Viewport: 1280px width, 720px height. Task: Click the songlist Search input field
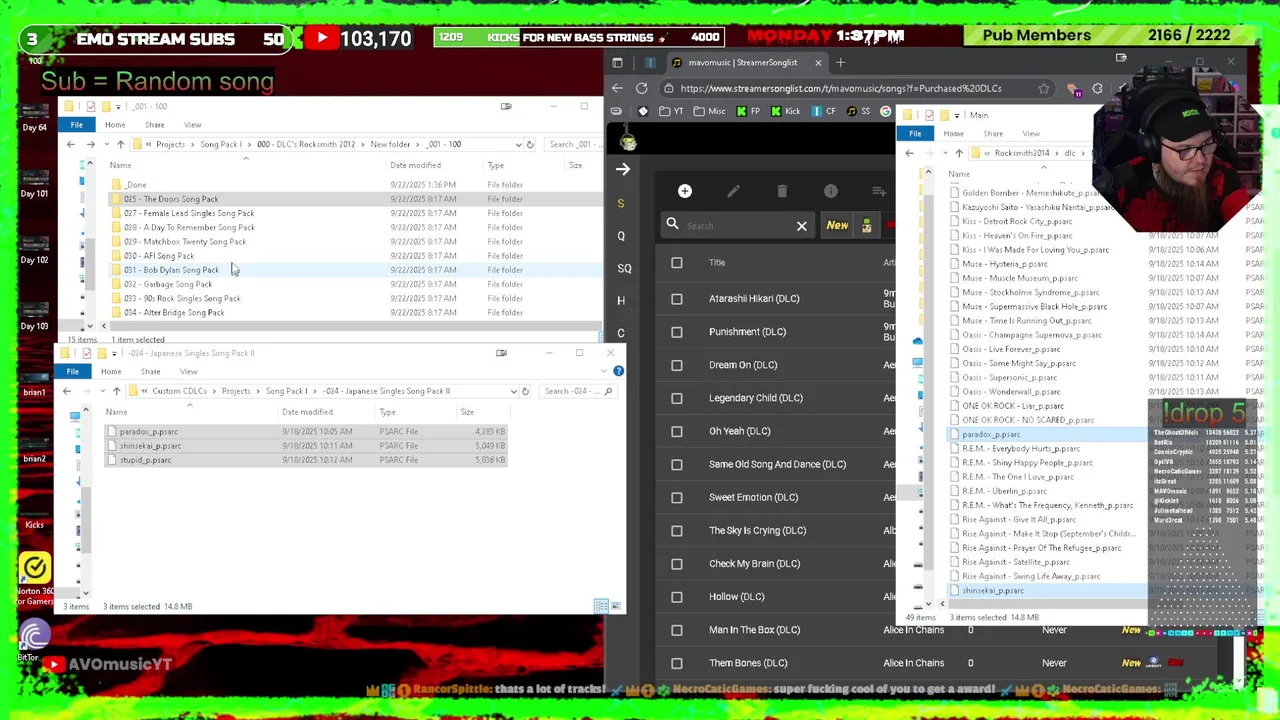[735, 226]
